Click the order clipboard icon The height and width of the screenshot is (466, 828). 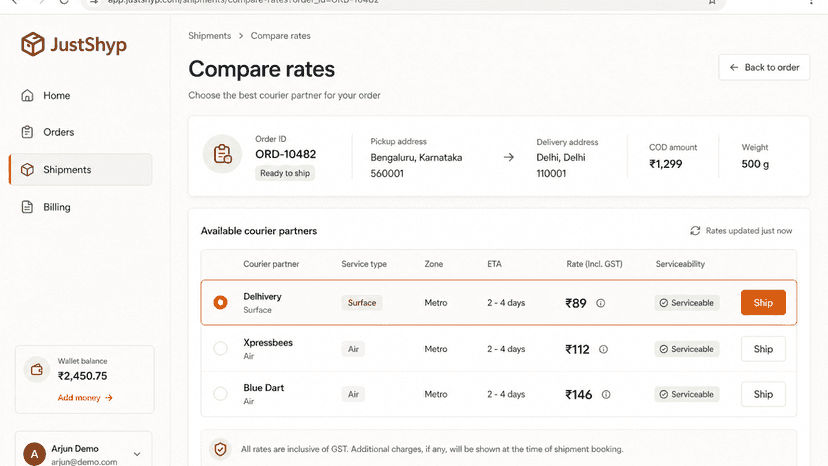click(222, 154)
